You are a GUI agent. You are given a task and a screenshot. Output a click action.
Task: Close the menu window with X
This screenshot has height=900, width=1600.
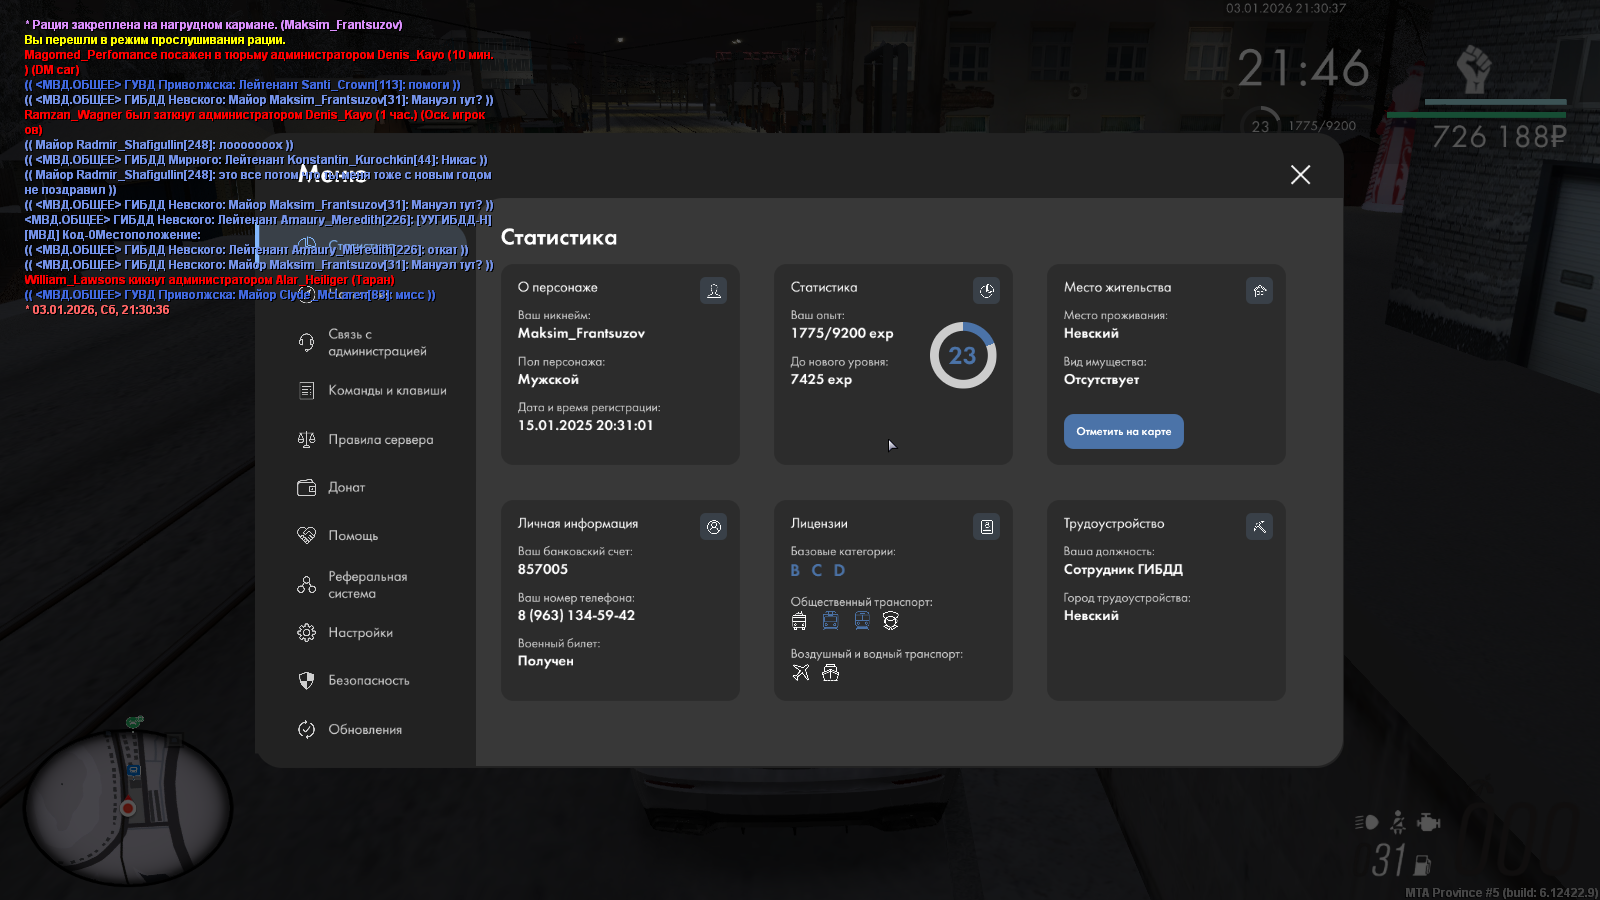point(1300,175)
